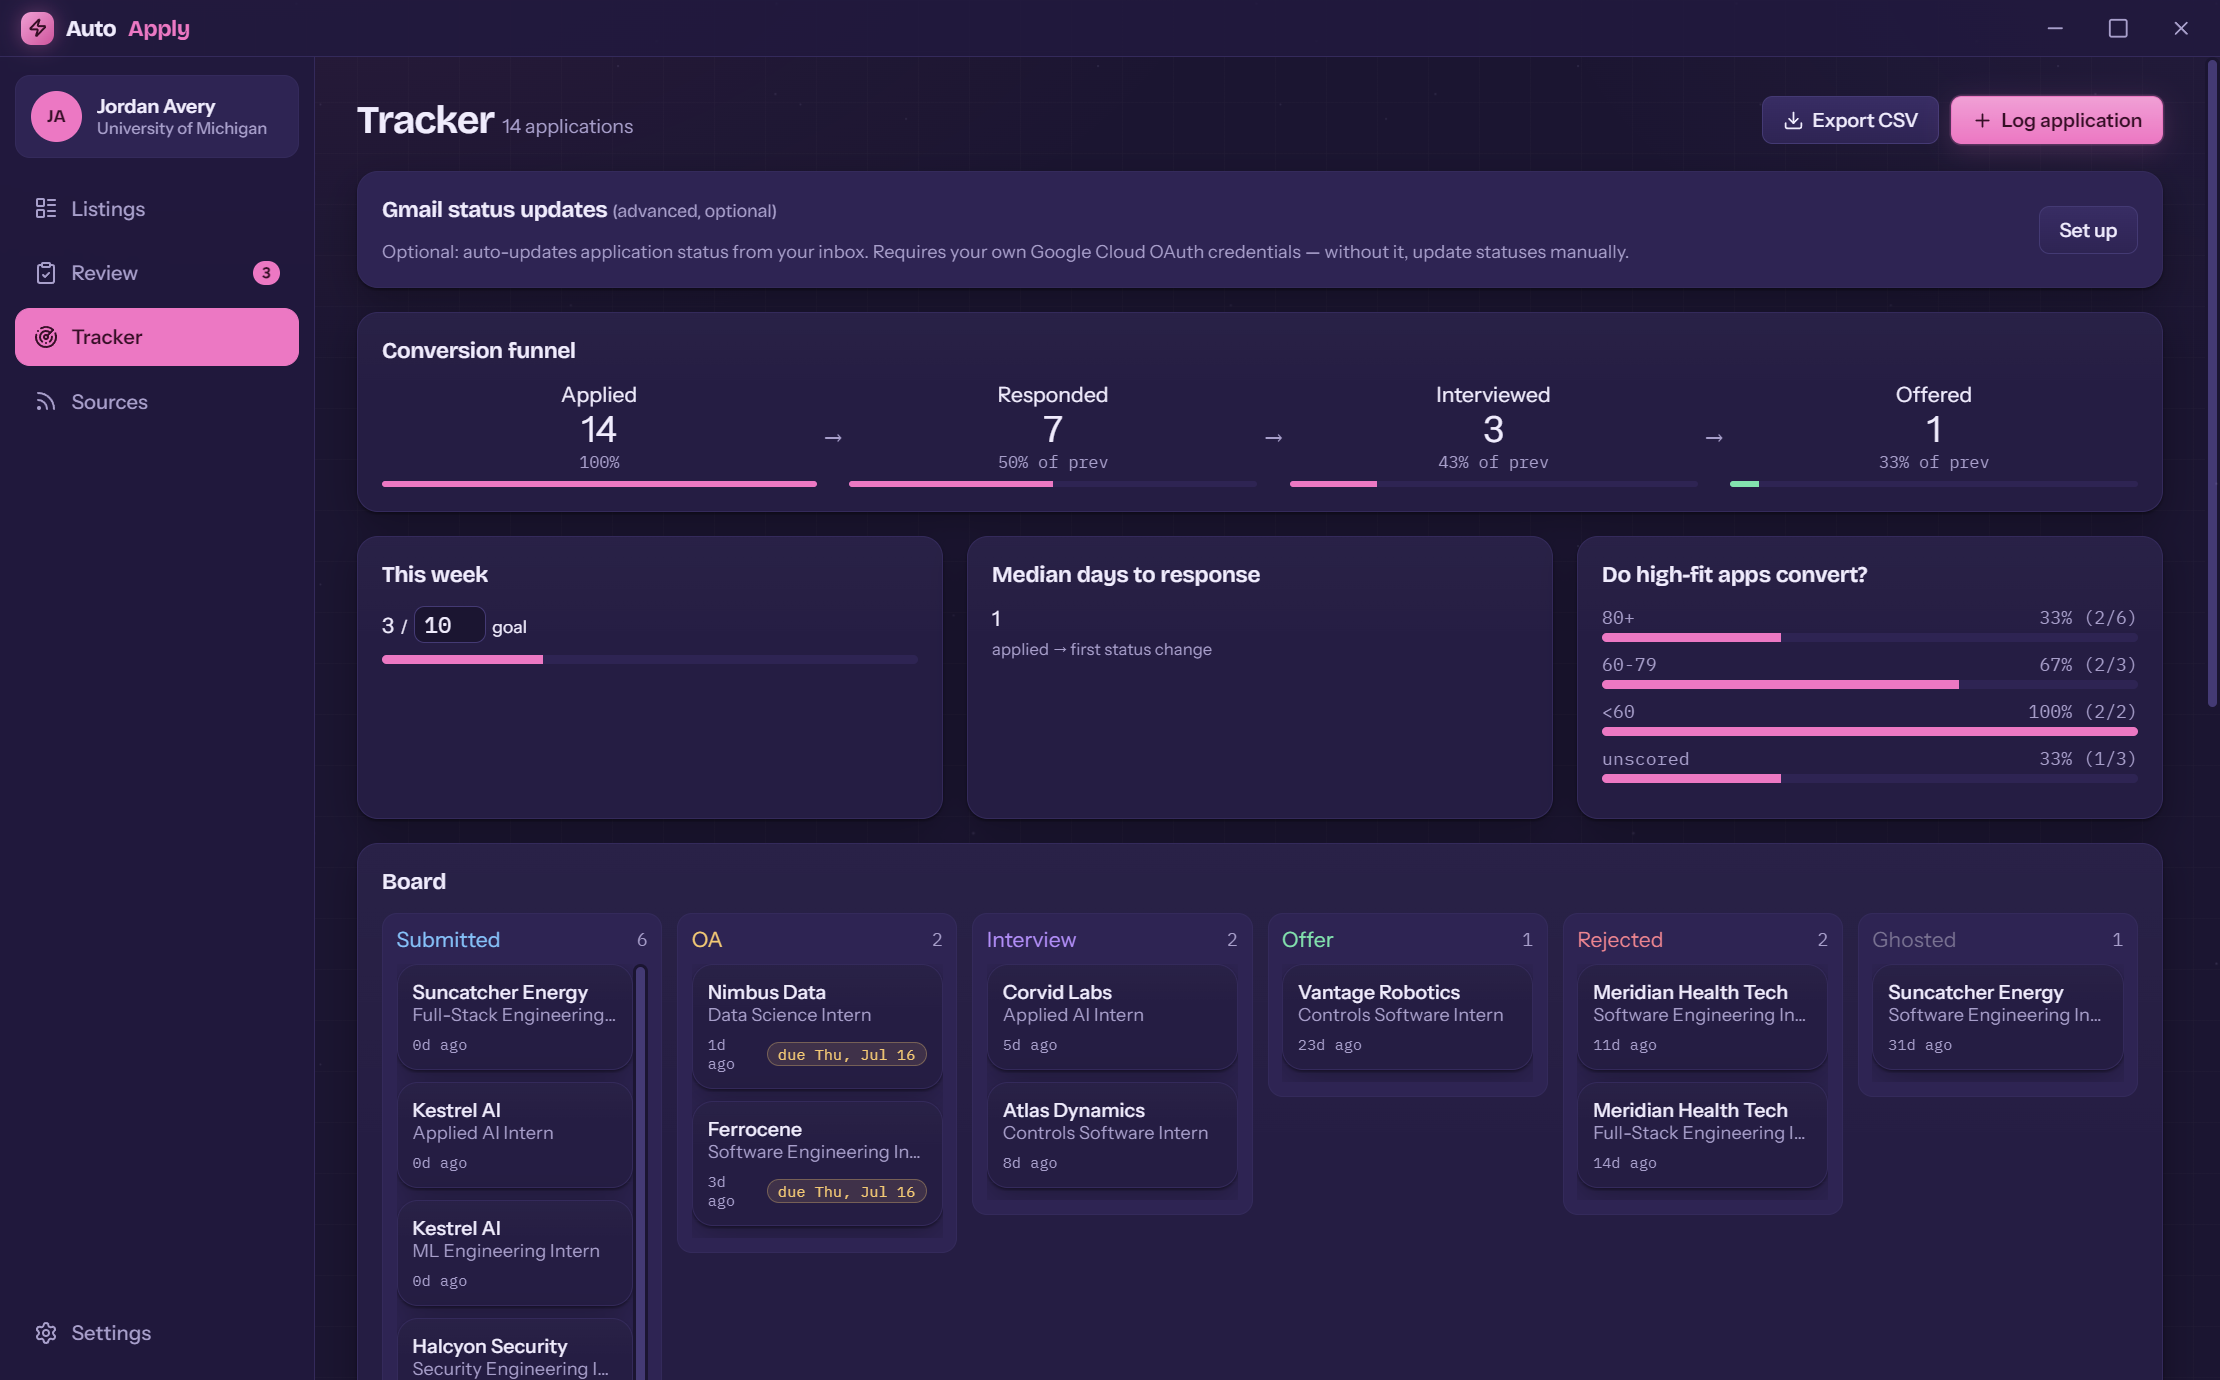Image resolution: width=2220 pixels, height=1380 pixels.
Task: Open Ferrocene Software Engineering card
Action: click(817, 1164)
